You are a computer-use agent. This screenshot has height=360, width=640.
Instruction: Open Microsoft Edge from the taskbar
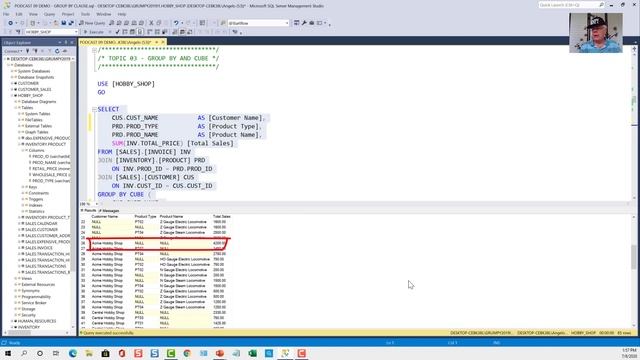pyautogui.click(x=73, y=353)
